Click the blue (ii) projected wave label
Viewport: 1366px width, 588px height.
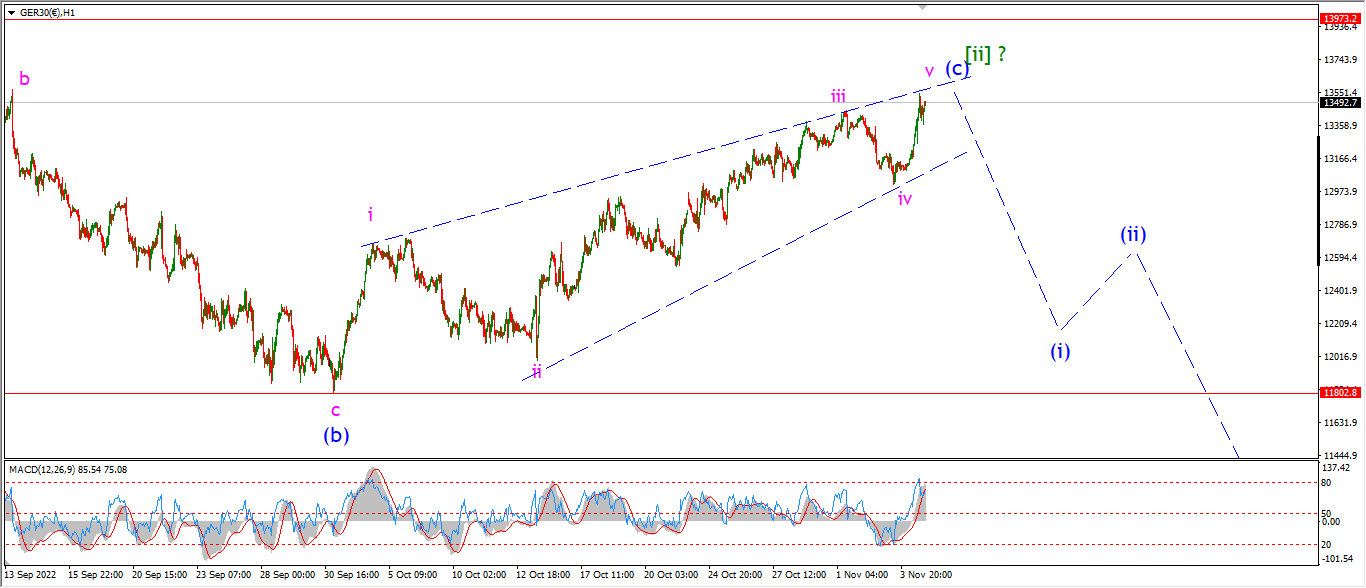click(x=1133, y=235)
